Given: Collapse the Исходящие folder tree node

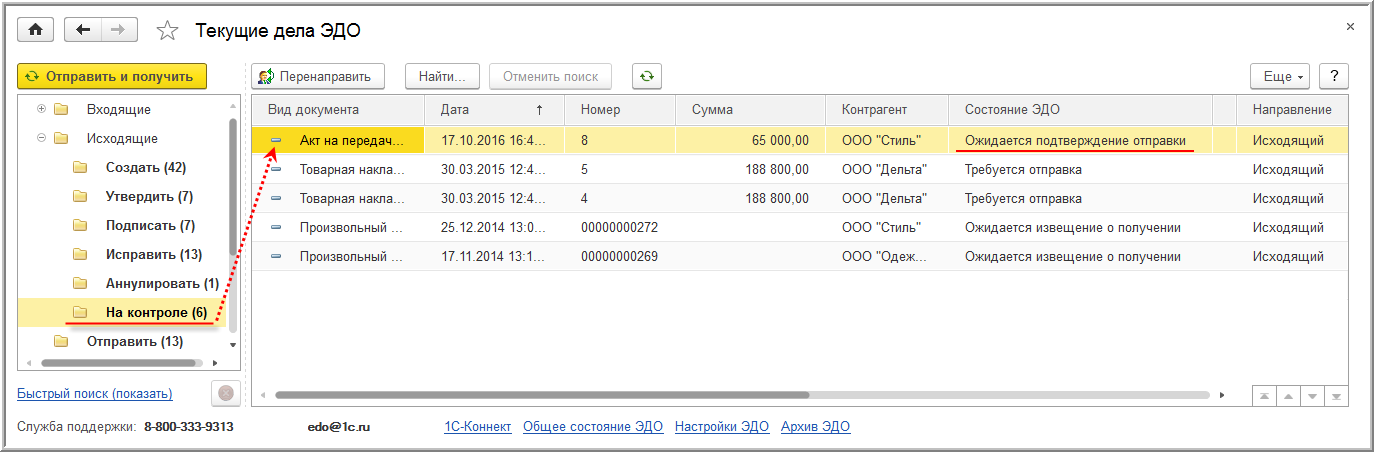Looking at the screenshot, I should pos(41,139).
